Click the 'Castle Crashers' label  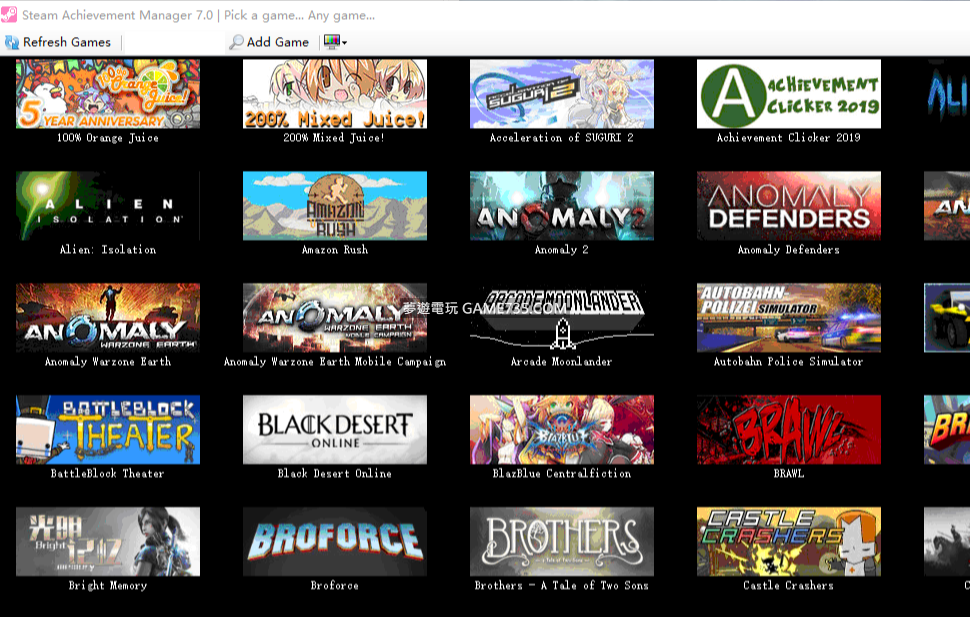pos(789,586)
